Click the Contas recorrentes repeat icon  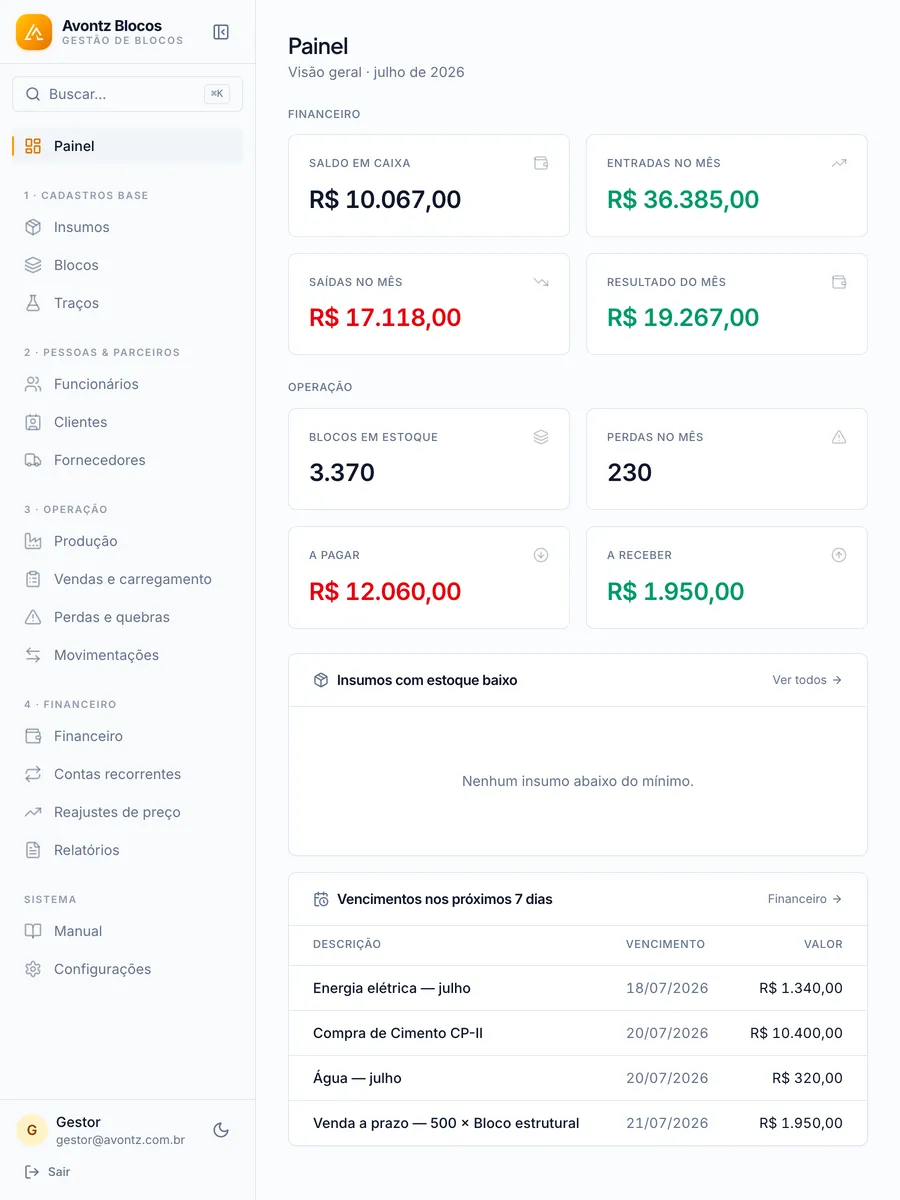(x=33, y=774)
